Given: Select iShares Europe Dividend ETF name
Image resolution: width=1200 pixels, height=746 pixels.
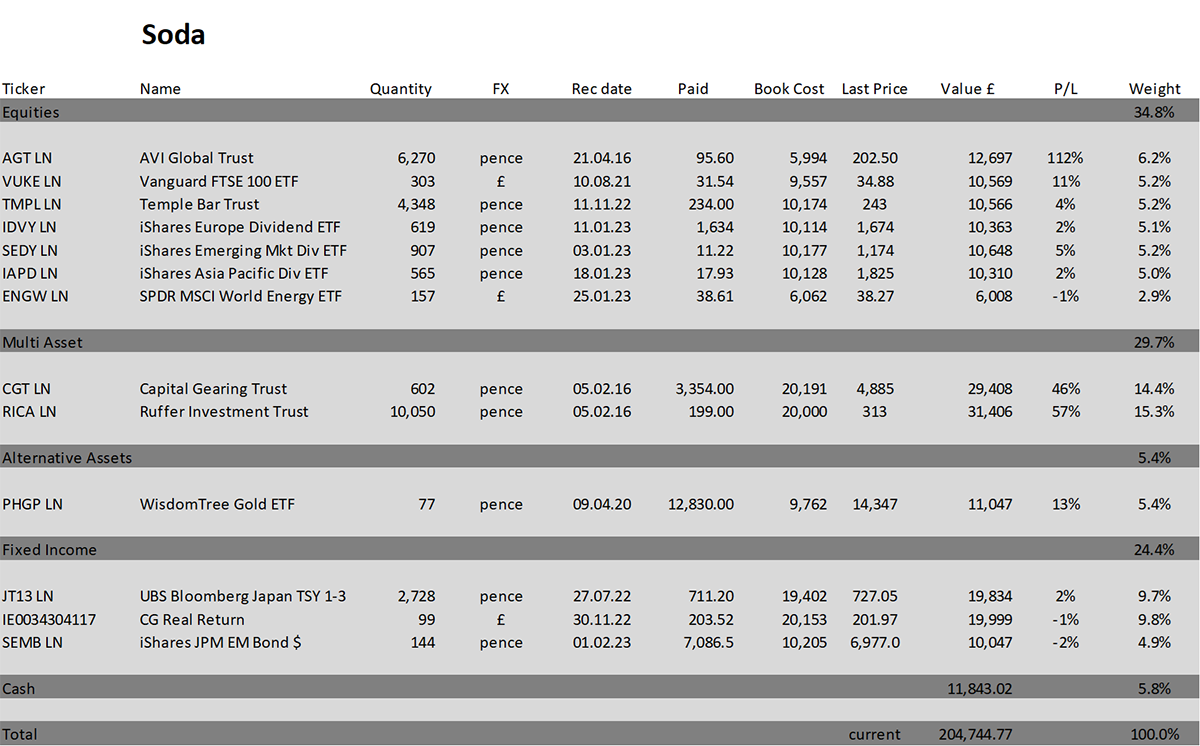Looking at the screenshot, I should tap(240, 227).
